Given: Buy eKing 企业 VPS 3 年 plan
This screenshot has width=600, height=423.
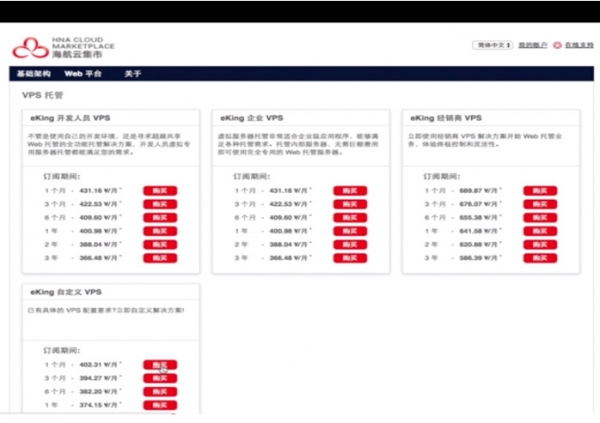Looking at the screenshot, I should (x=350, y=258).
